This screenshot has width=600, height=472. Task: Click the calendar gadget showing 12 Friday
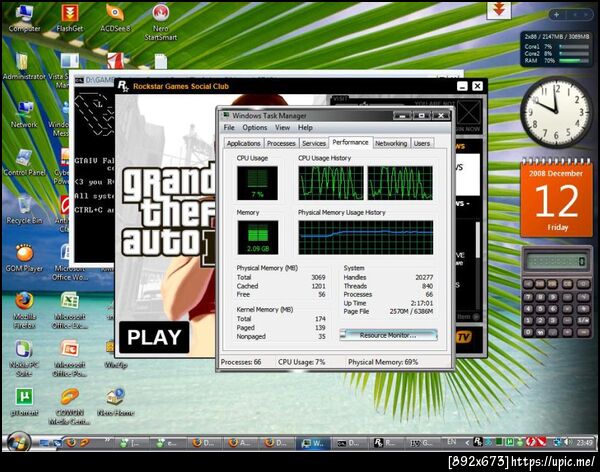[556, 199]
